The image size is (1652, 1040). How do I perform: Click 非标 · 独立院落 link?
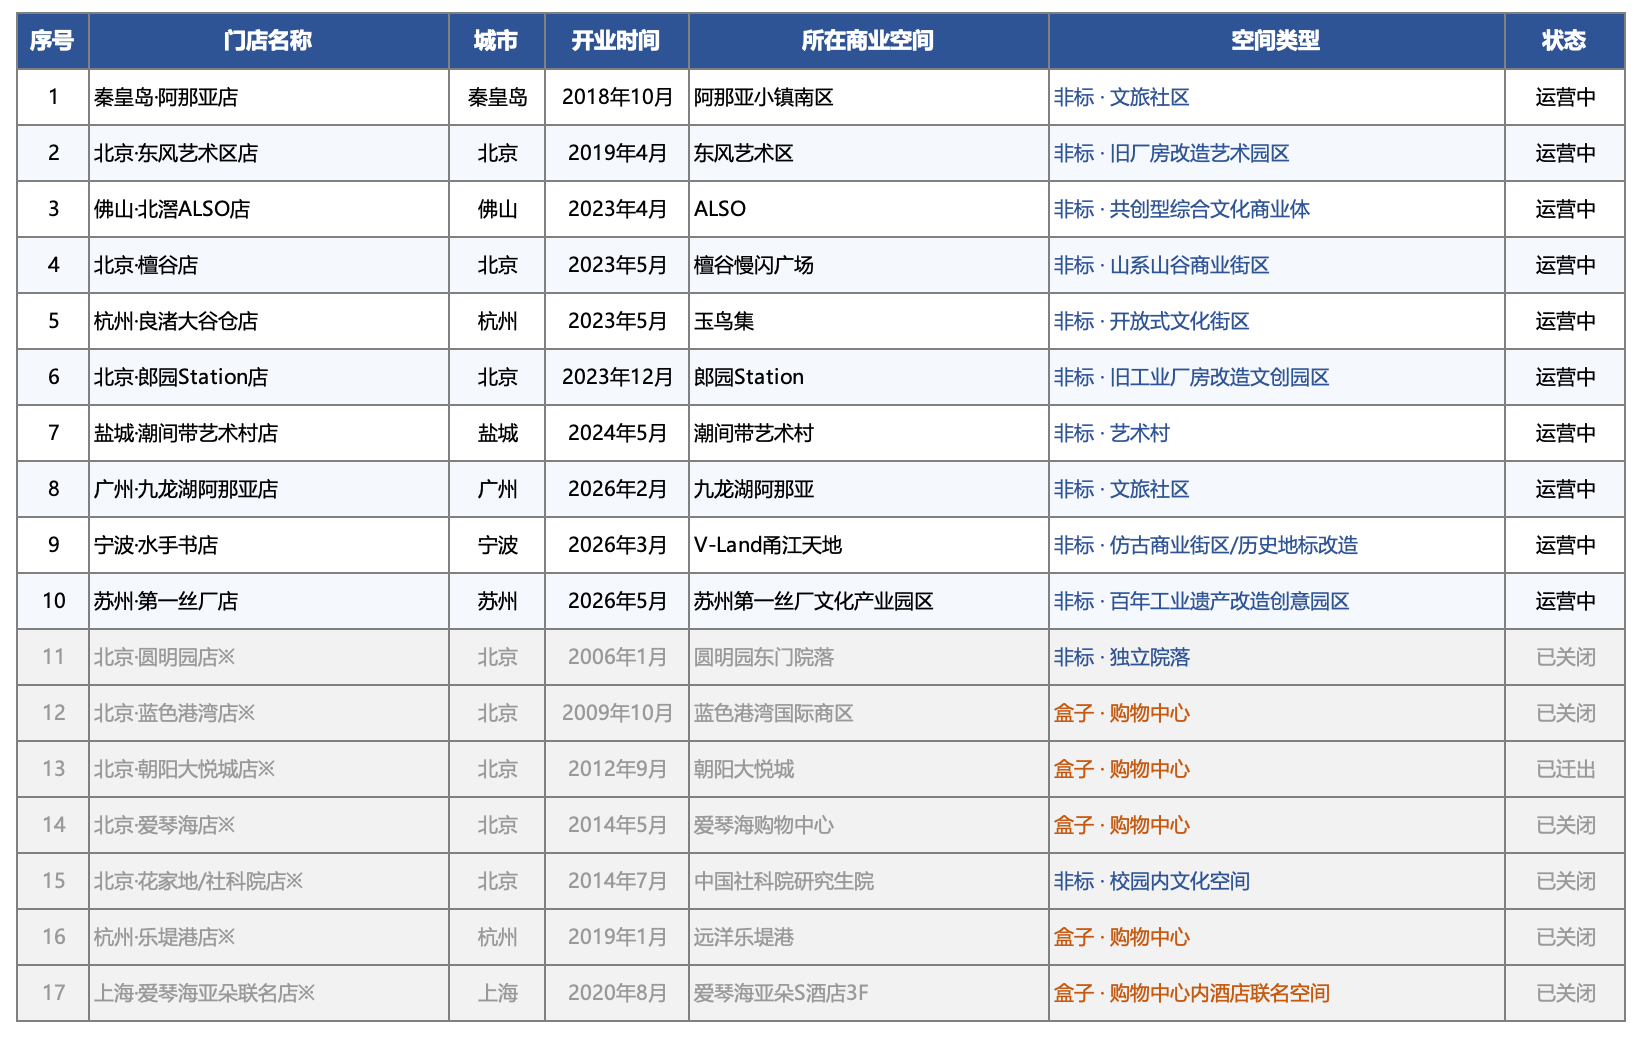[x=1121, y=657]
